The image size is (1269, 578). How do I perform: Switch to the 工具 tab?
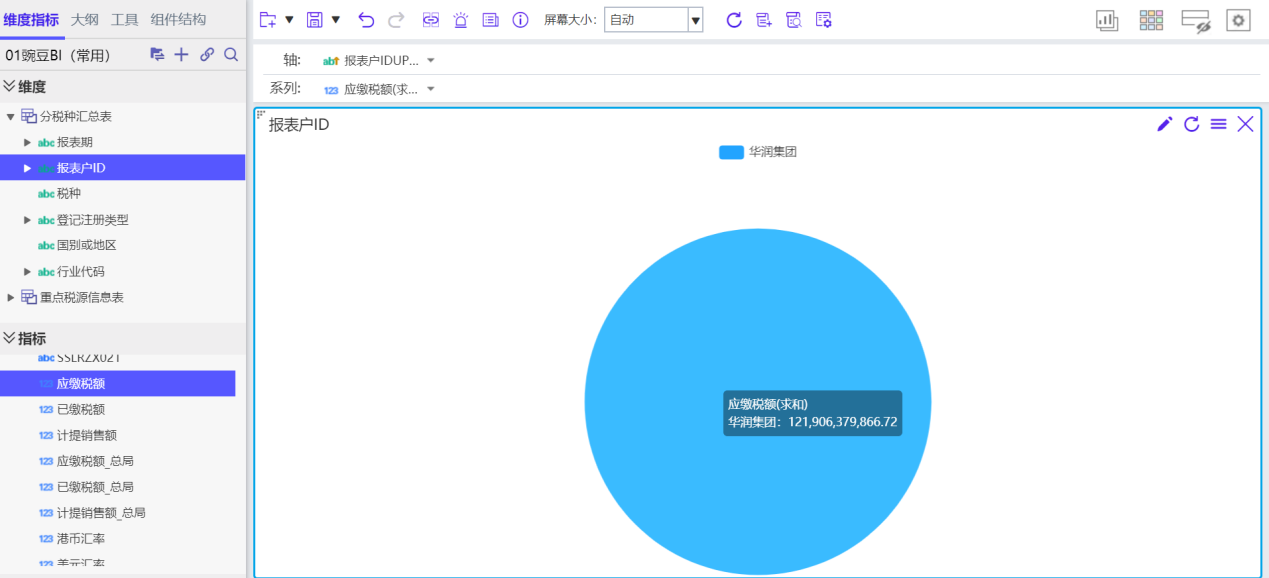point(125,20)
